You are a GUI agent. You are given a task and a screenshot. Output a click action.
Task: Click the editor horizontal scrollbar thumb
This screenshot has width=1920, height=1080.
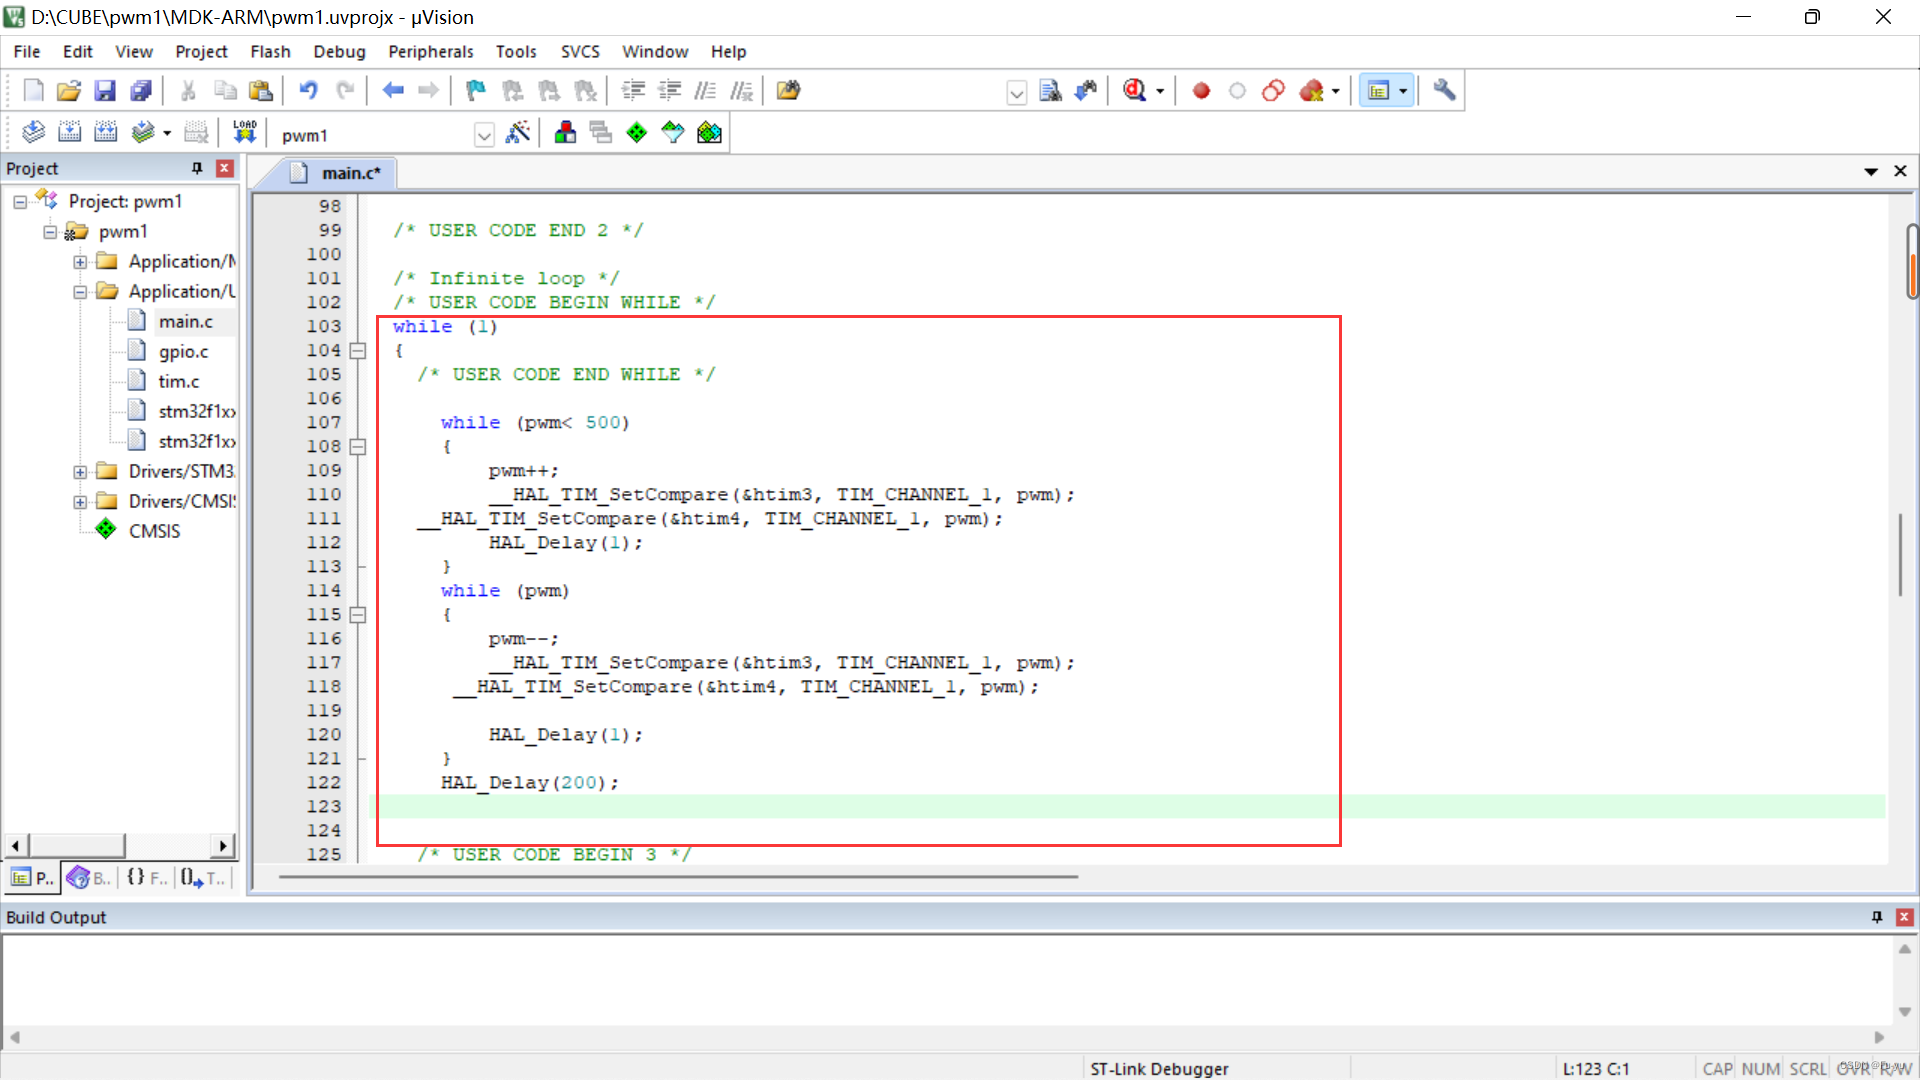point(678,877)
